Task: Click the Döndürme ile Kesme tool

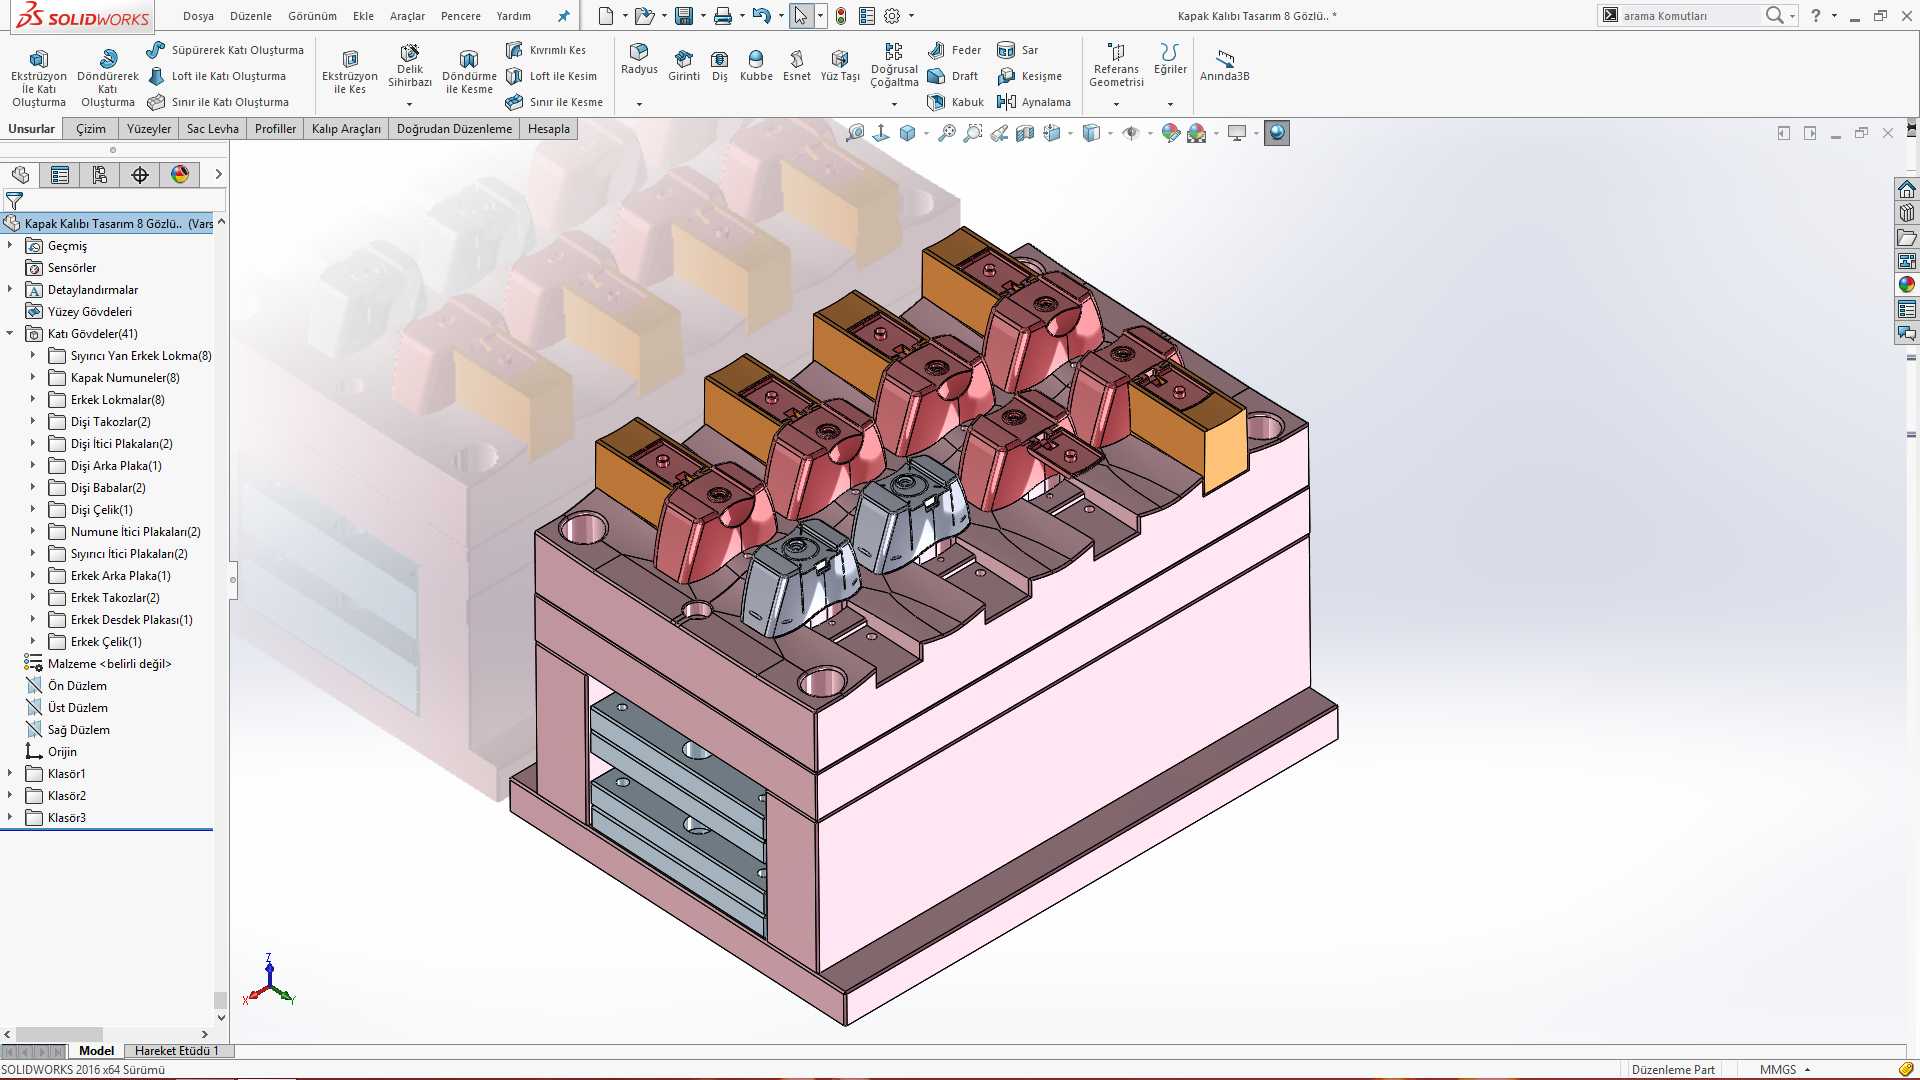Action: coord(469,73)
